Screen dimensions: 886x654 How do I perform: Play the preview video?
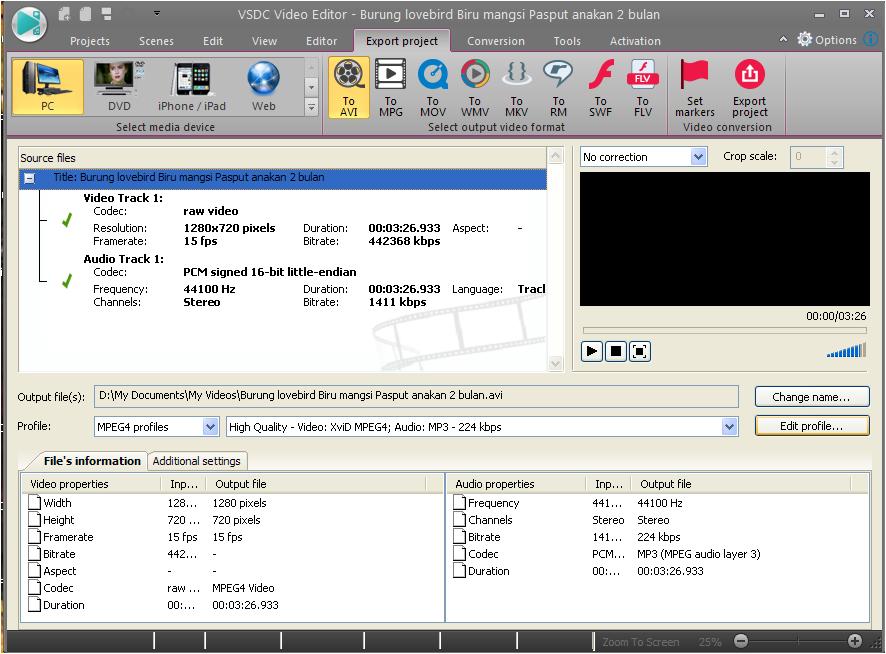[x=592, y=351]
